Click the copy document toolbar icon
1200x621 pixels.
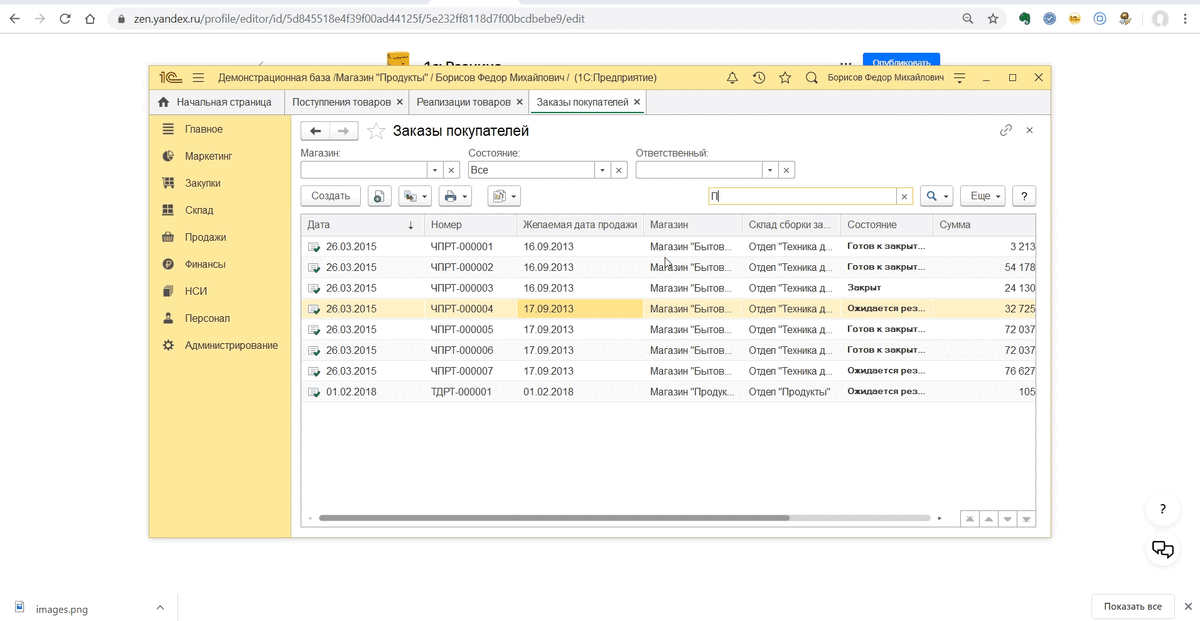coord(379,196)
